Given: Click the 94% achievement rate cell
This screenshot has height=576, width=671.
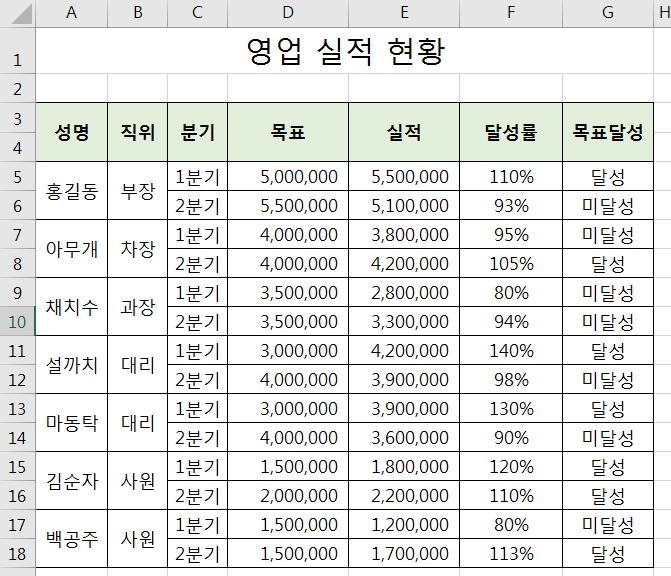Looking at the screenshot, I should click(x=511, y=321).
